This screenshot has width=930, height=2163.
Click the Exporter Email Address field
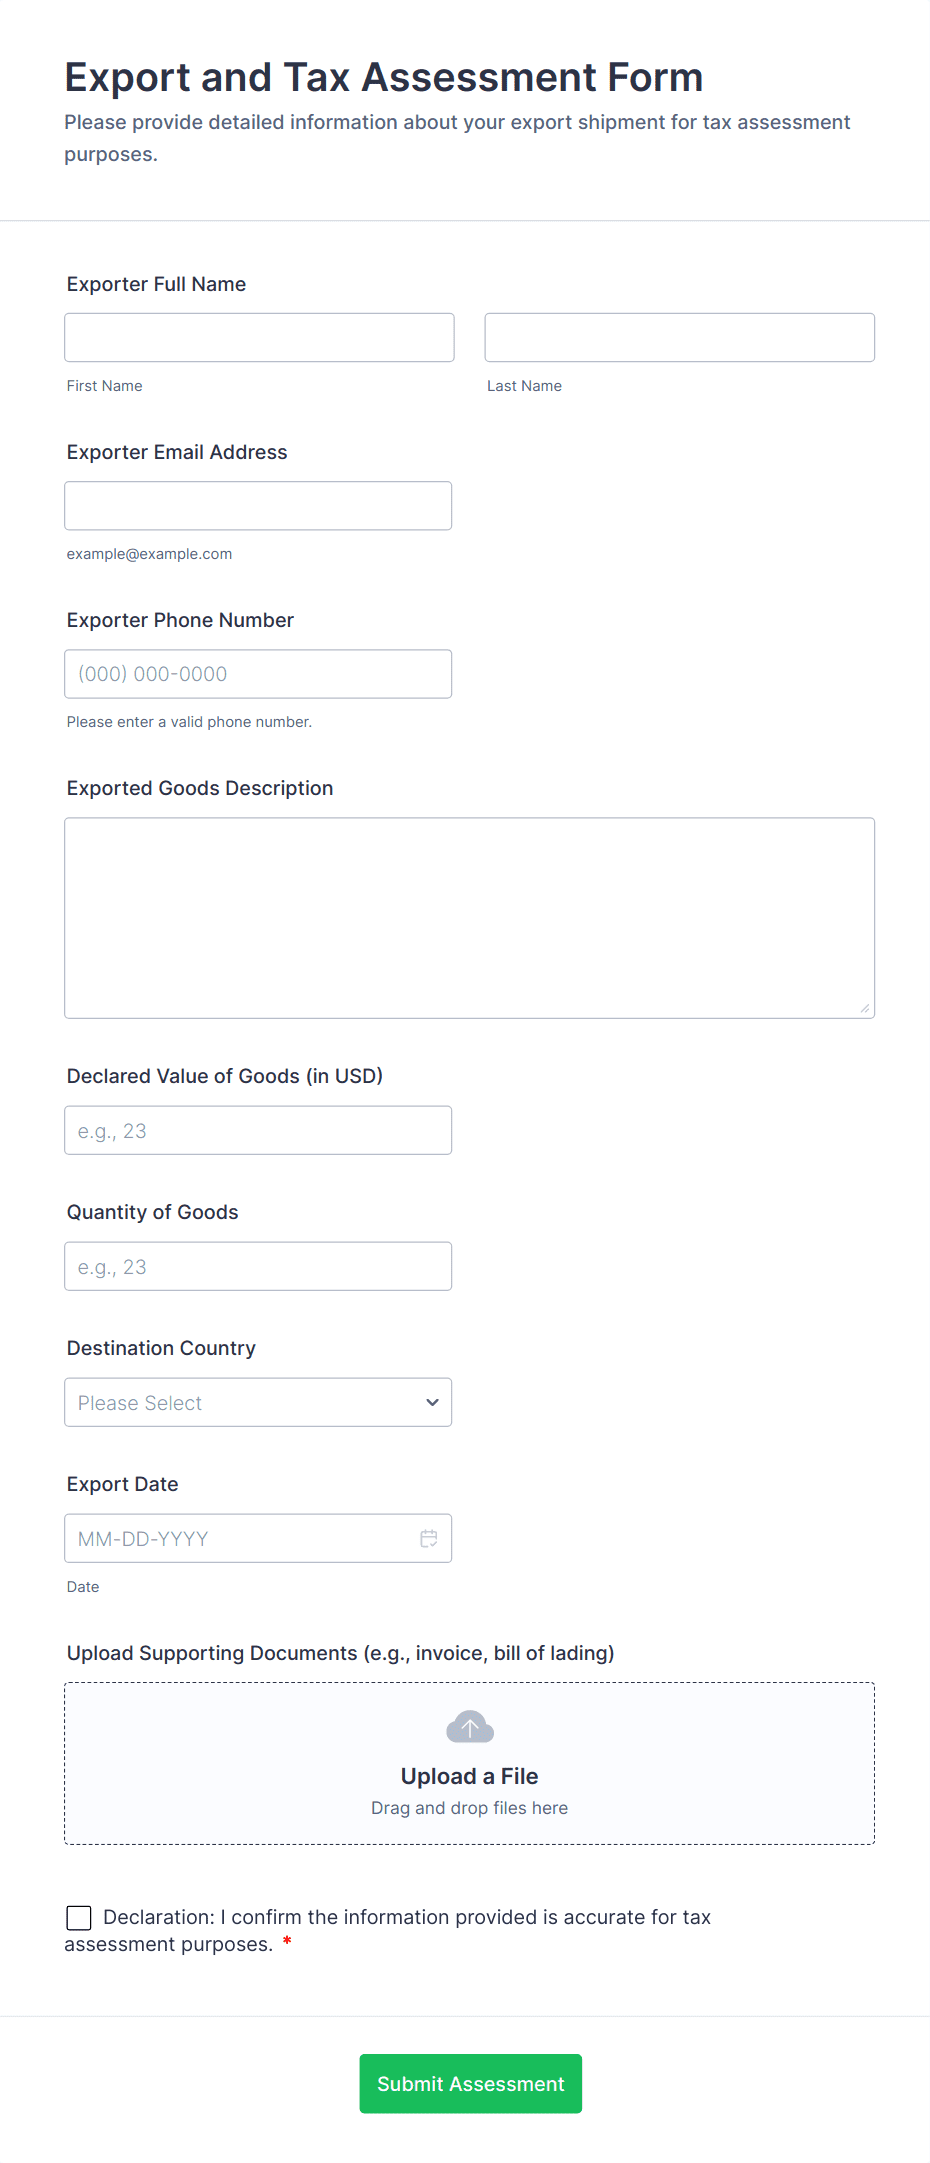point(258,506)
